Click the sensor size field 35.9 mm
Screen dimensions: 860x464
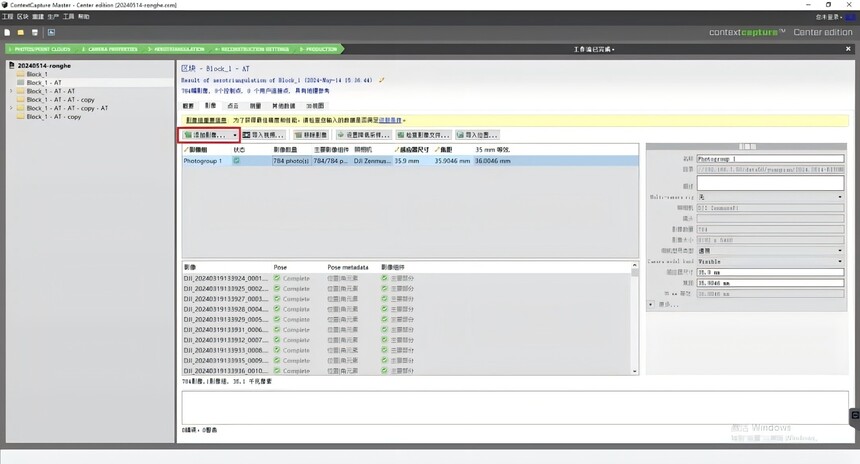tap(770, 272)
